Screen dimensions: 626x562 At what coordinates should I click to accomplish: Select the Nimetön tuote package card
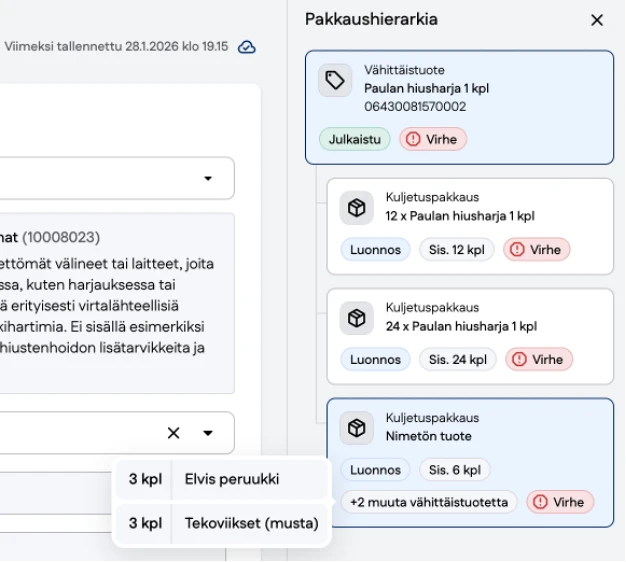coord(470,463)
